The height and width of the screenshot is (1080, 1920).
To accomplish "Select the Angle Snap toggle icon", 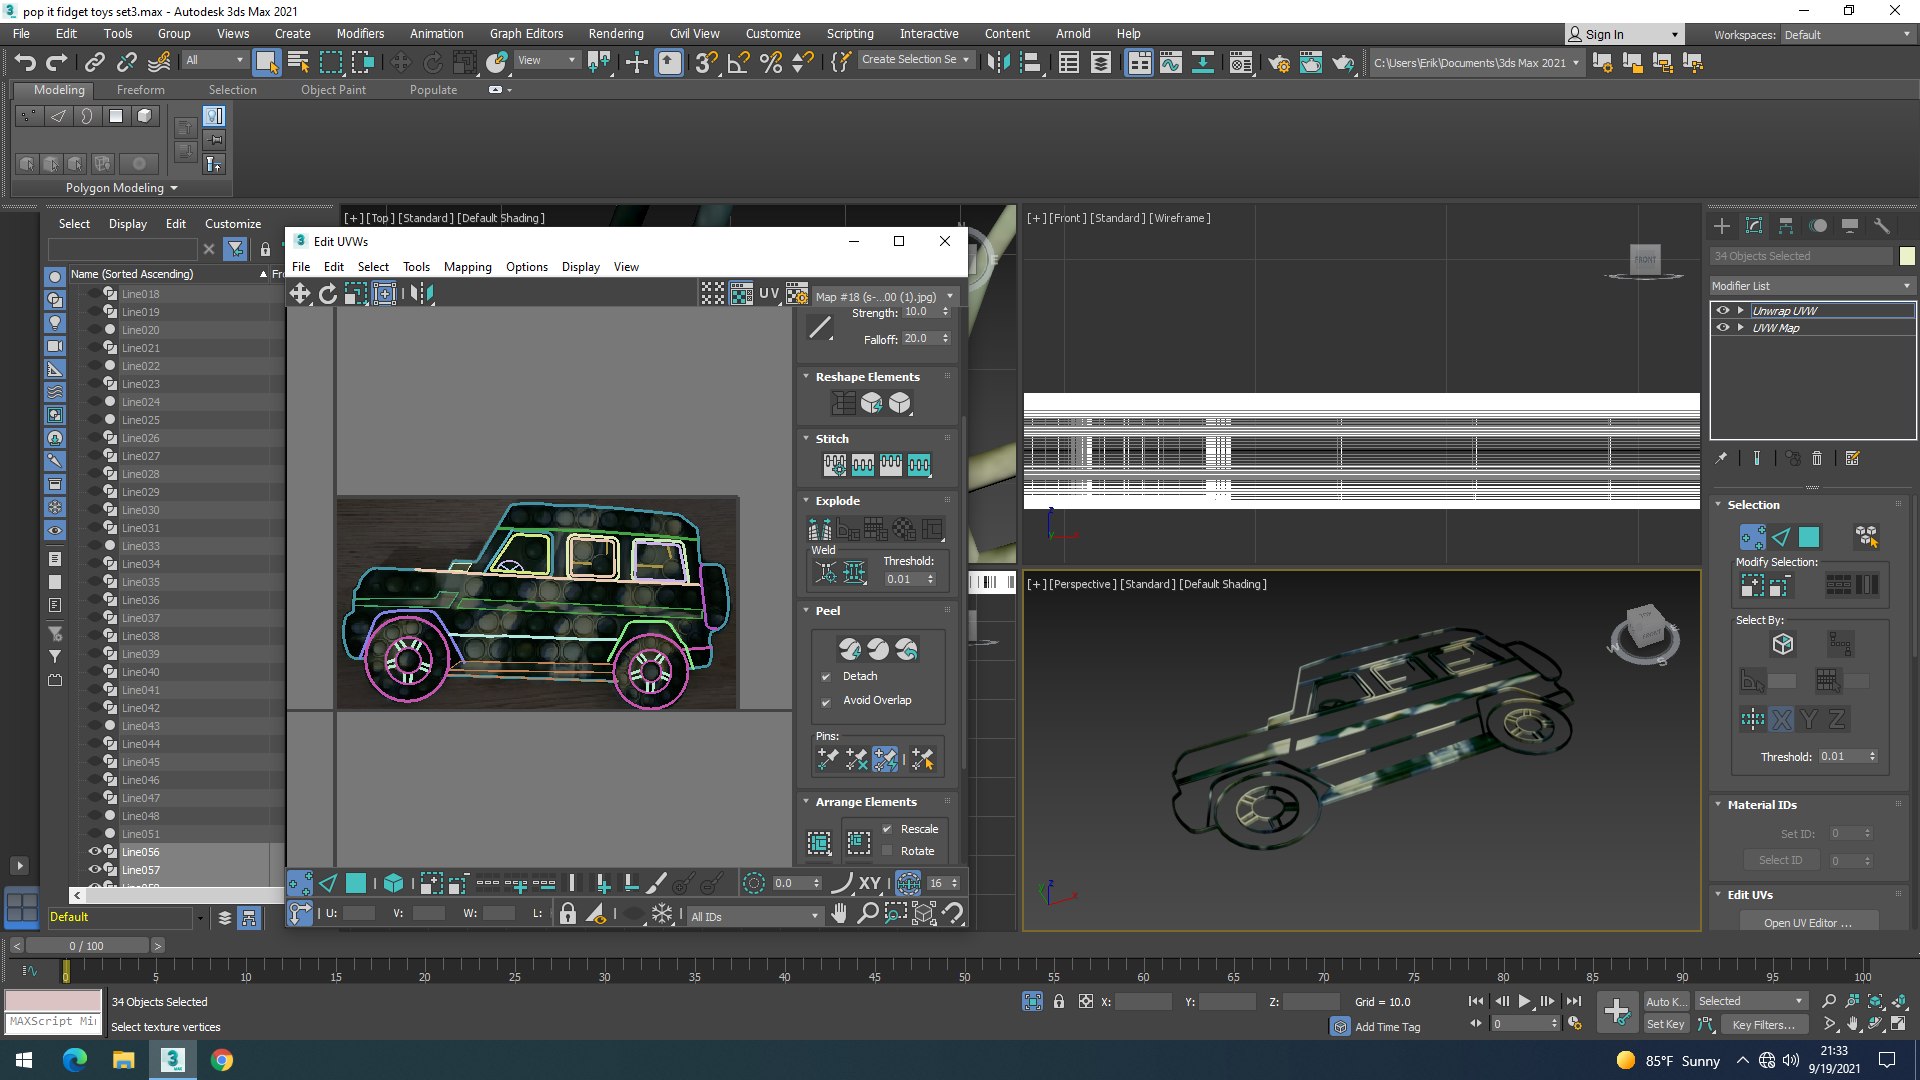I will coord(738,62).
